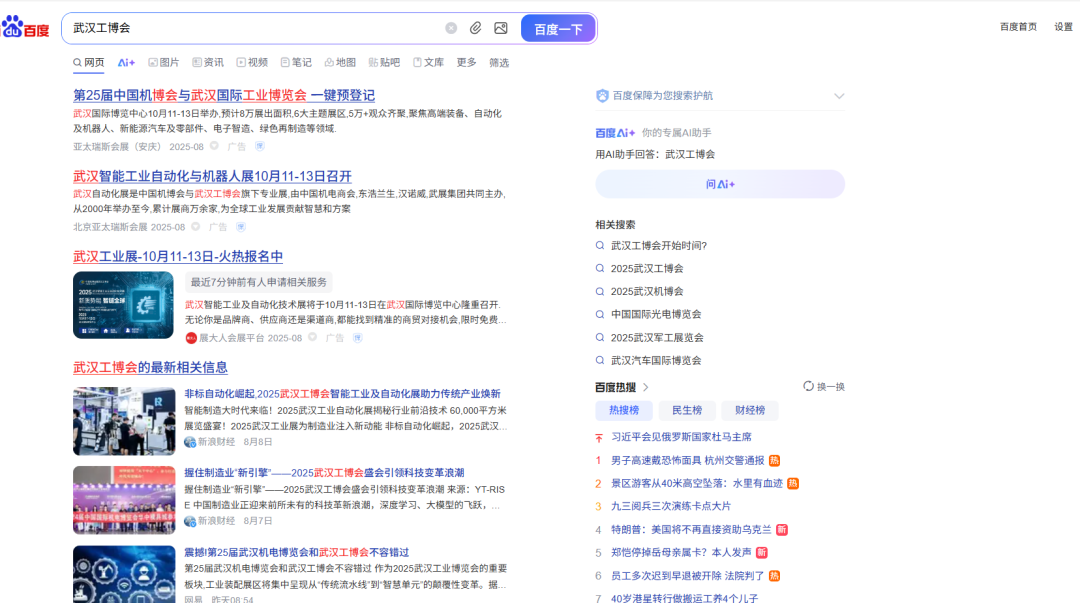
Task: Expand the 更多 more options menu
Action: [x=464, y=62]
